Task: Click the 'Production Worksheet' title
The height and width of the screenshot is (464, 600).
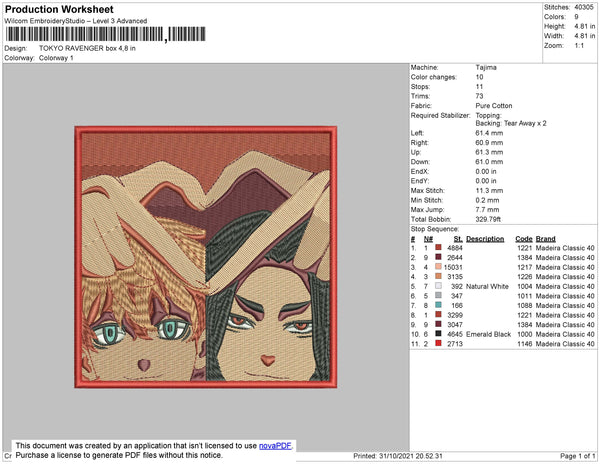Action: pyautogui.click(x=59, y=9)
